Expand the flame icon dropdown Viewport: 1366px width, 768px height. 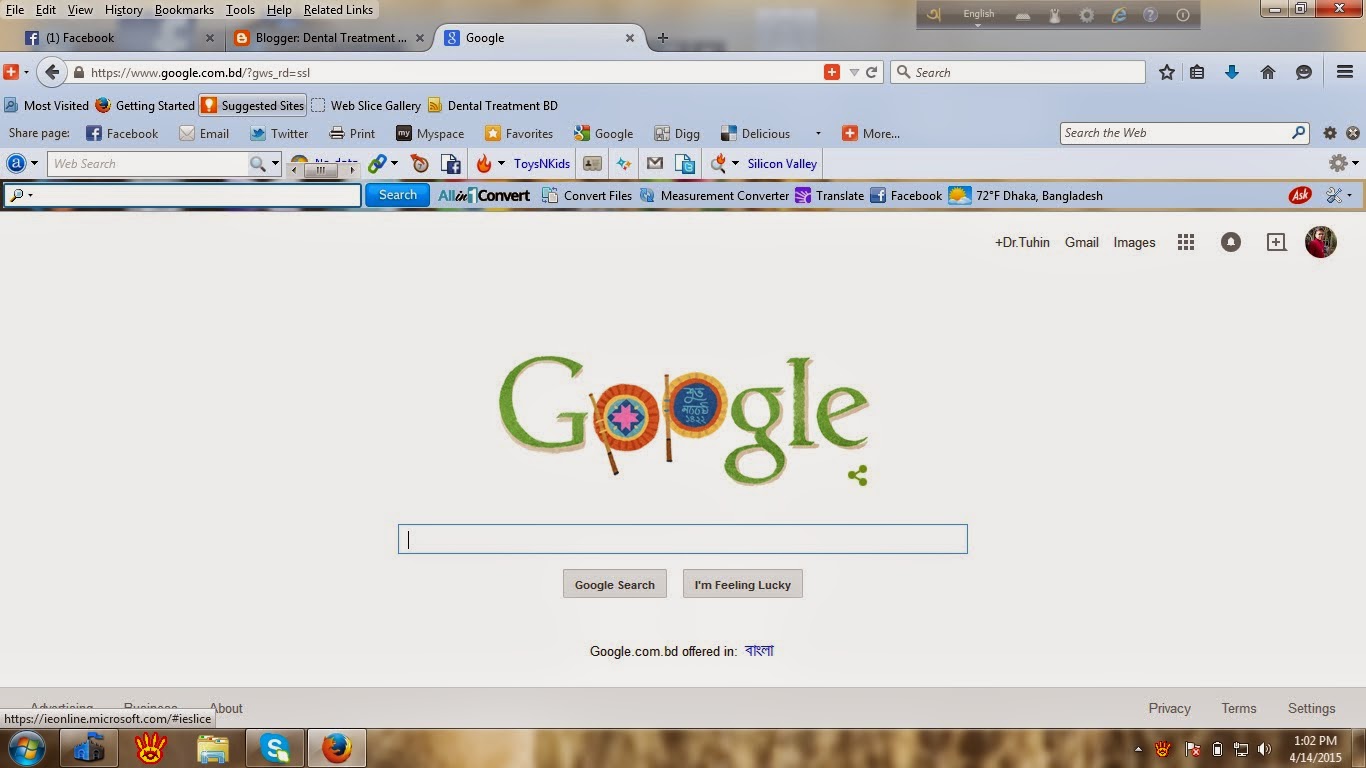click(x=501, y=164)
